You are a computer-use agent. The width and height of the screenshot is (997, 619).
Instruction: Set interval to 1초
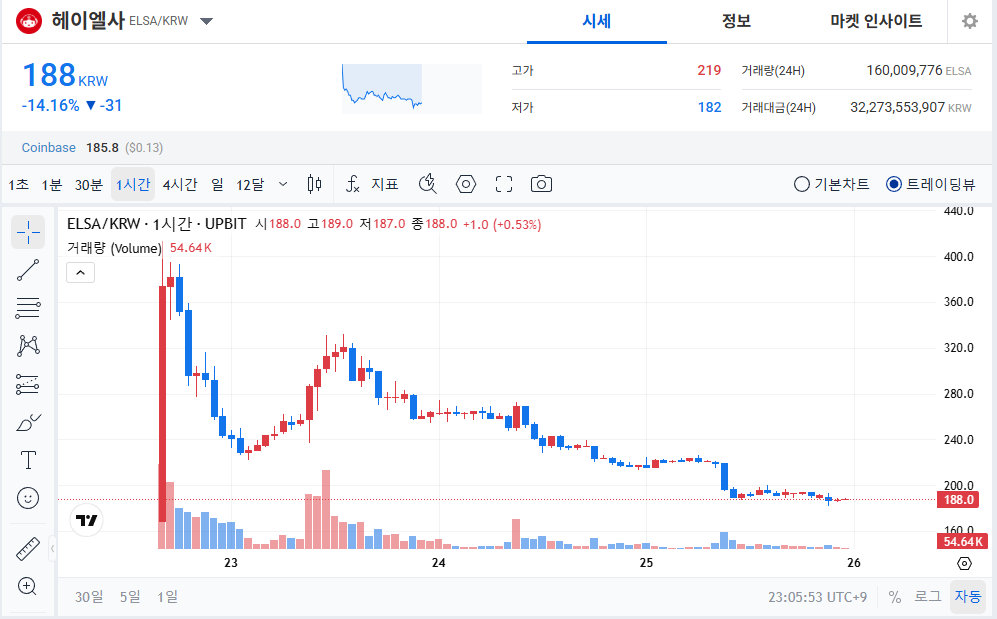(18, 184)
